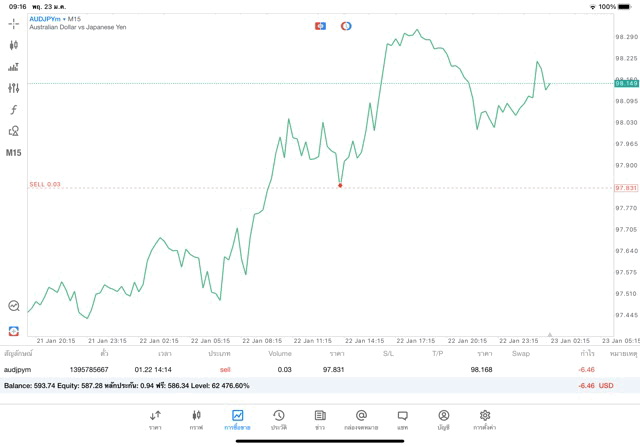640x447 pixels.
Task: Expand the panel using the small triangle handle
Action: point(549,335)
